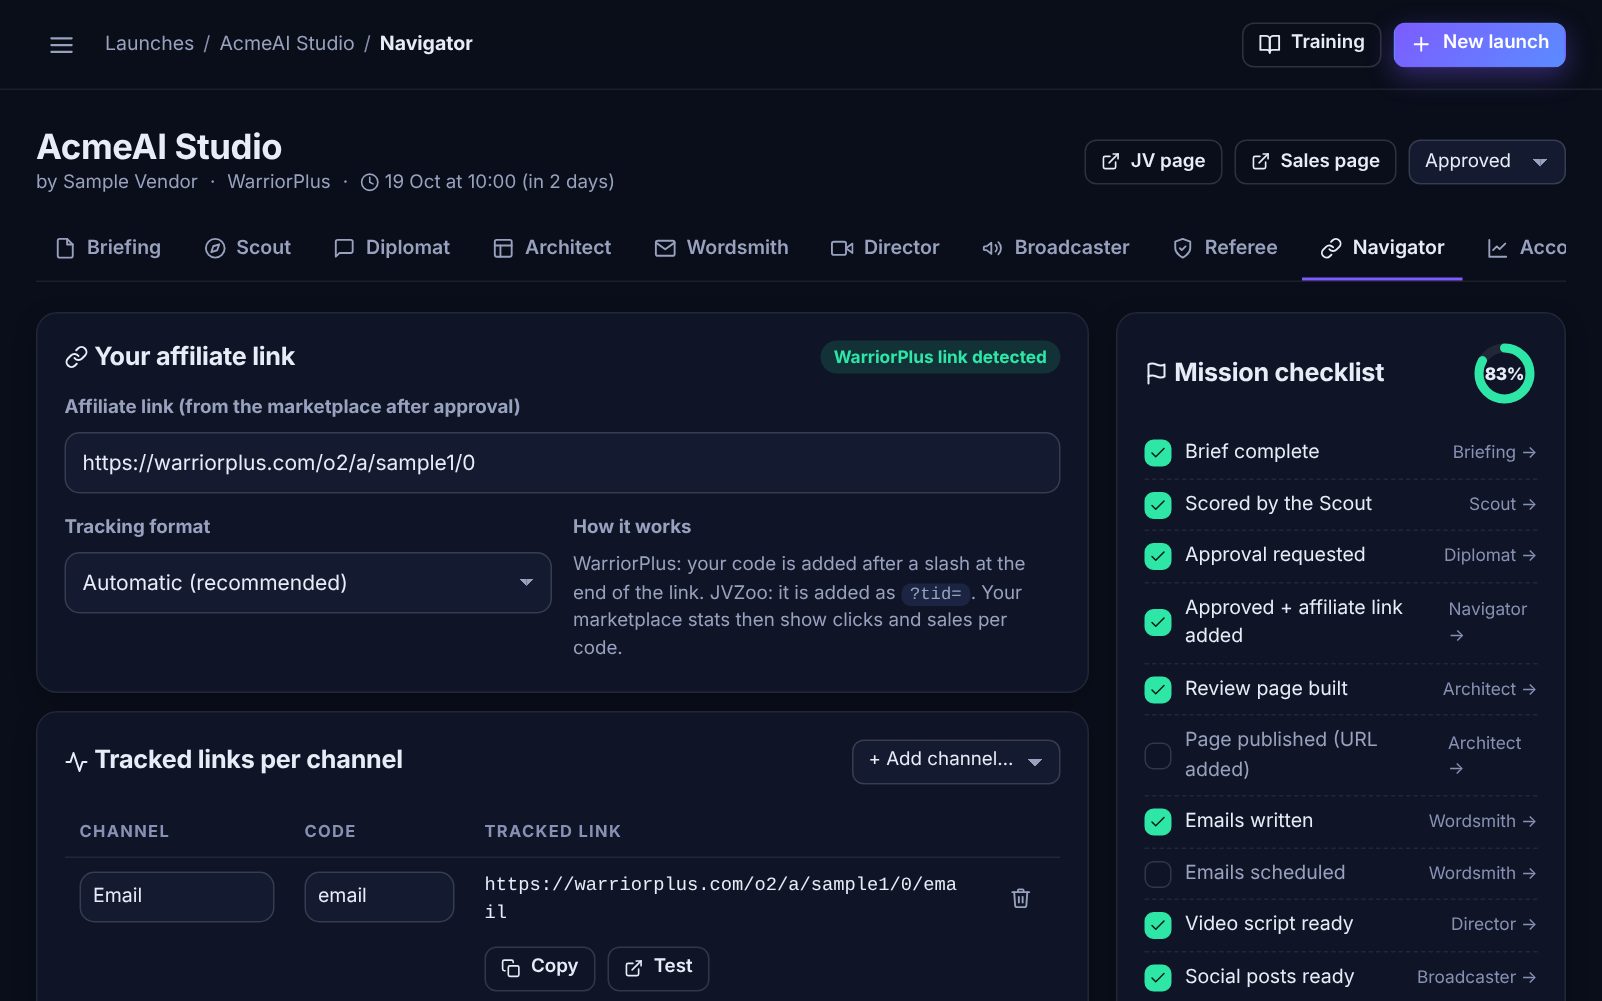Select the Navigator tab
This screenshot has height=1001, width=1602.
[x=1382, y=248]
